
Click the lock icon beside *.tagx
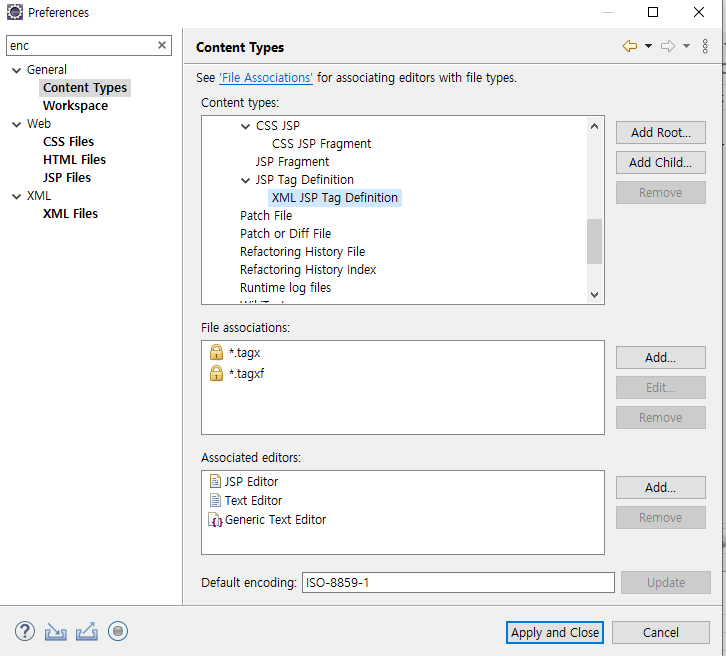216,352
